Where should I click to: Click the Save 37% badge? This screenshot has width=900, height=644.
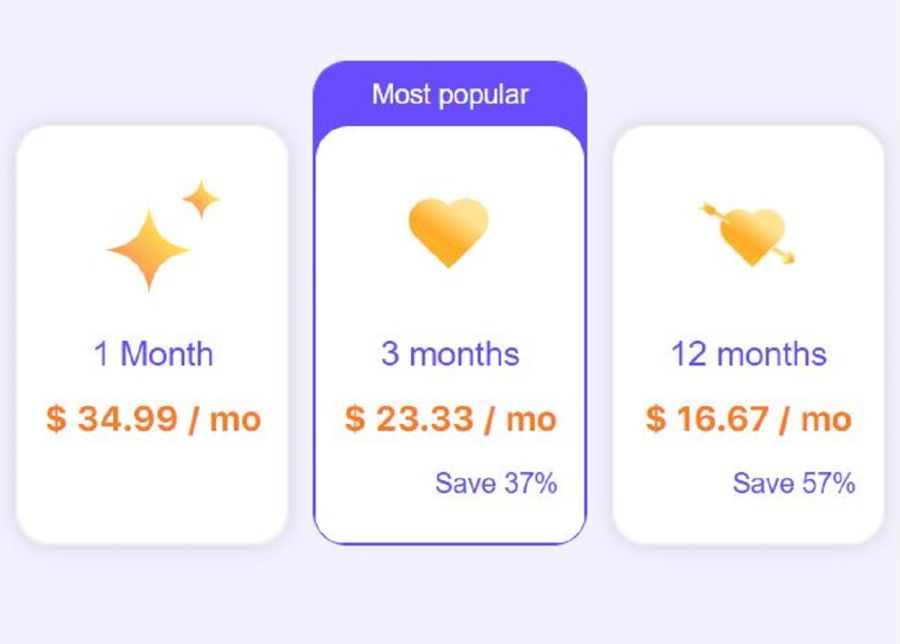(498, 483)
